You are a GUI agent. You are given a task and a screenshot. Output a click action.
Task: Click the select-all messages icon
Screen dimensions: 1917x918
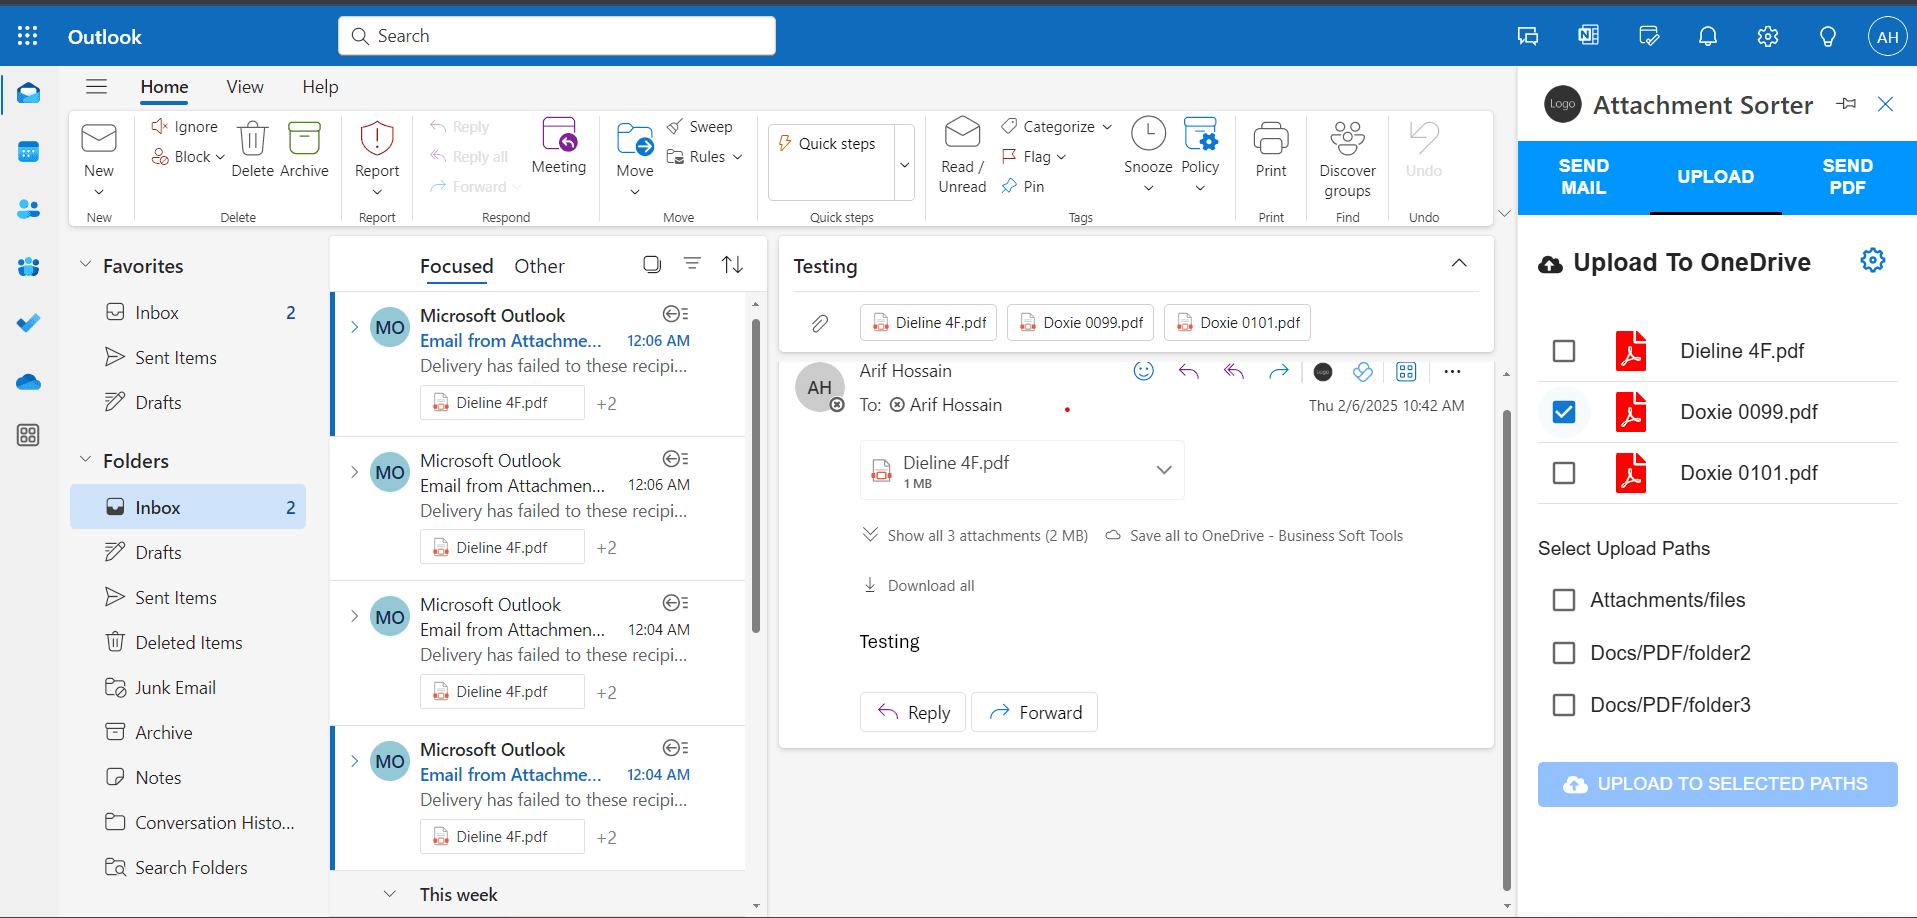(x=652, y=264)
